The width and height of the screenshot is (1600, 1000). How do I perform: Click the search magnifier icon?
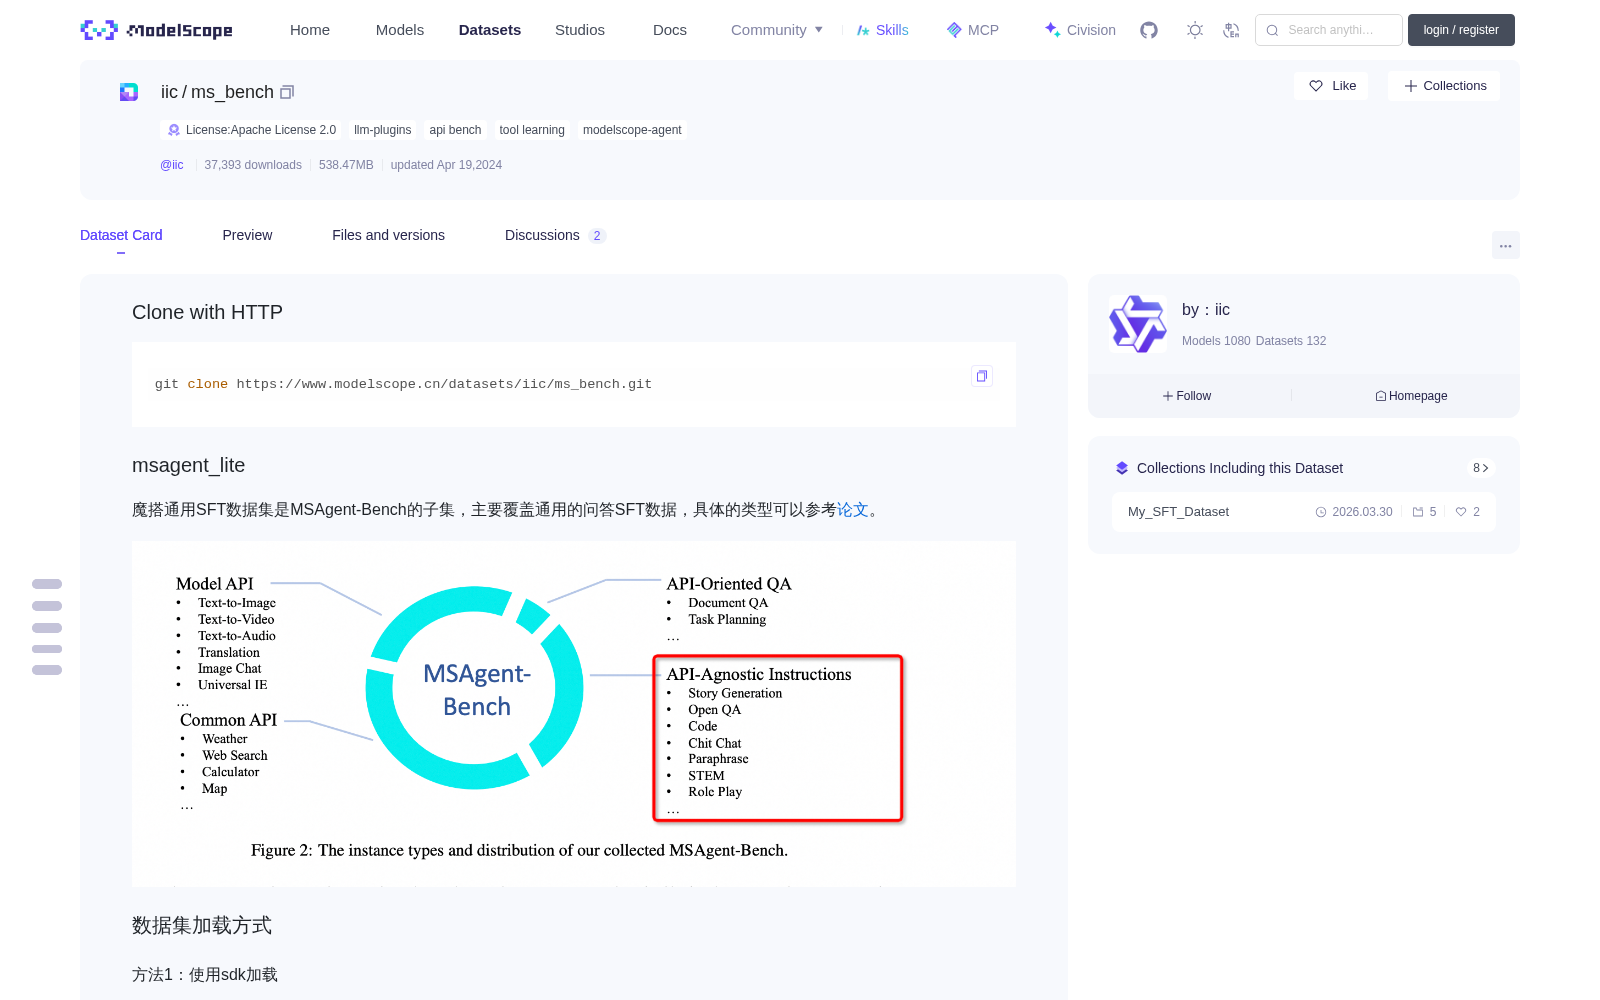[1272, 30]
